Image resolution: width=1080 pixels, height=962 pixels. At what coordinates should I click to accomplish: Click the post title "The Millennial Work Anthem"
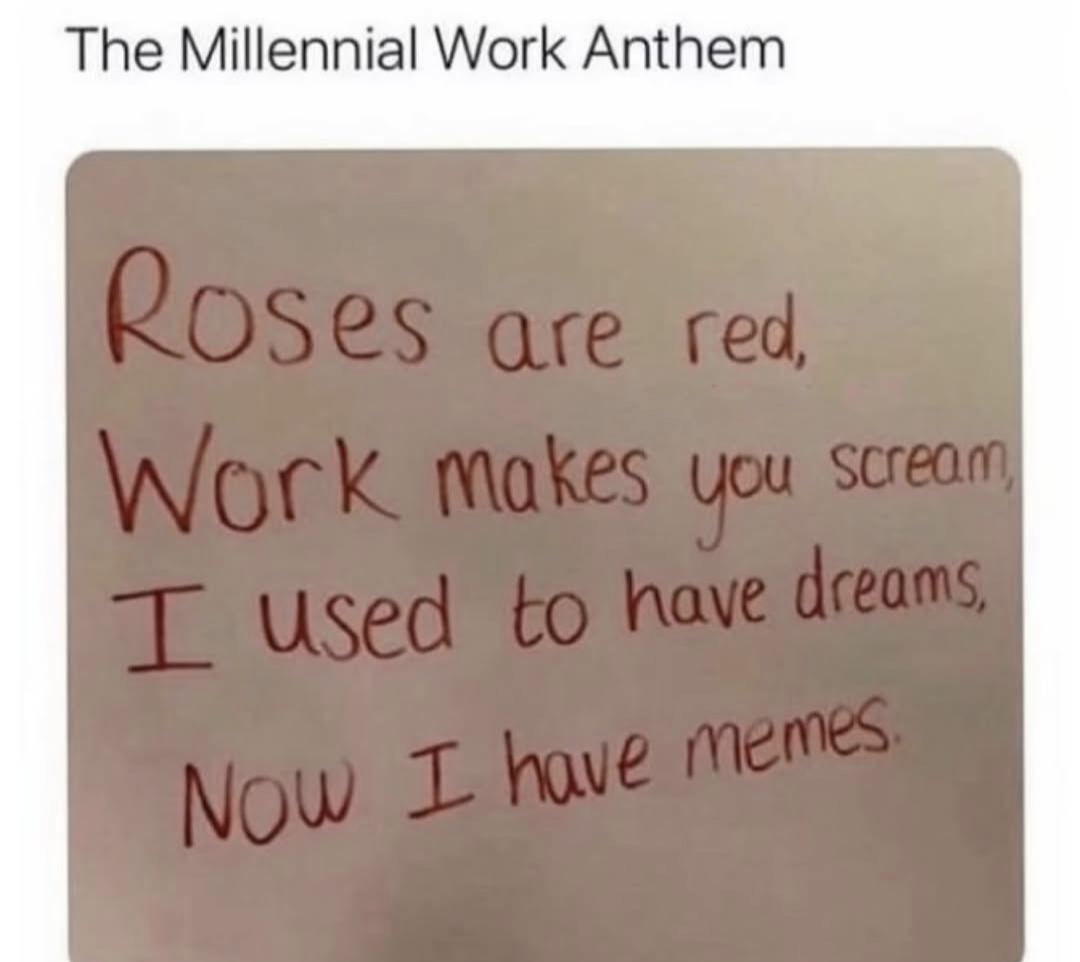pyautogui.click(x=427, y=50)
